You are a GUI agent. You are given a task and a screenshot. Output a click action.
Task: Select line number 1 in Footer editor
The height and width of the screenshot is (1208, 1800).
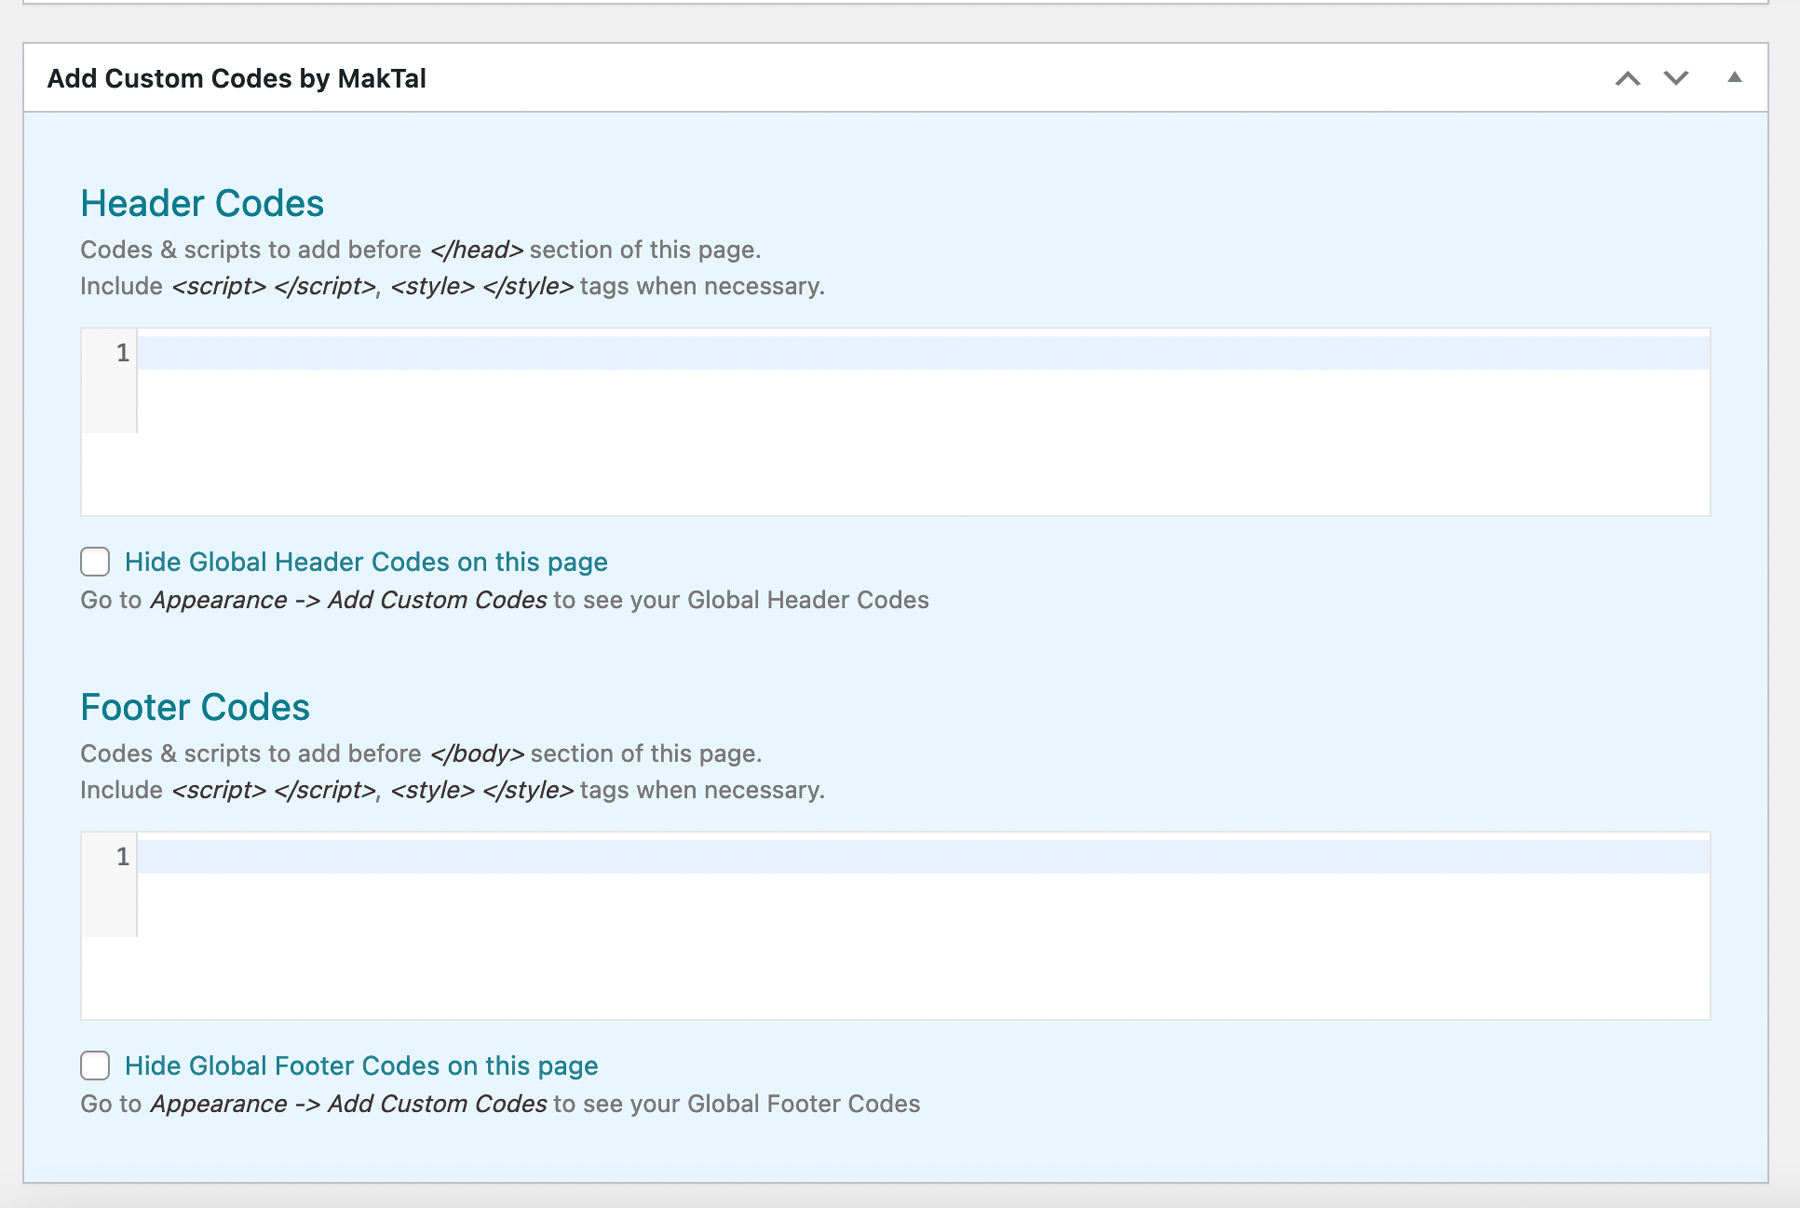coord(123,857)
